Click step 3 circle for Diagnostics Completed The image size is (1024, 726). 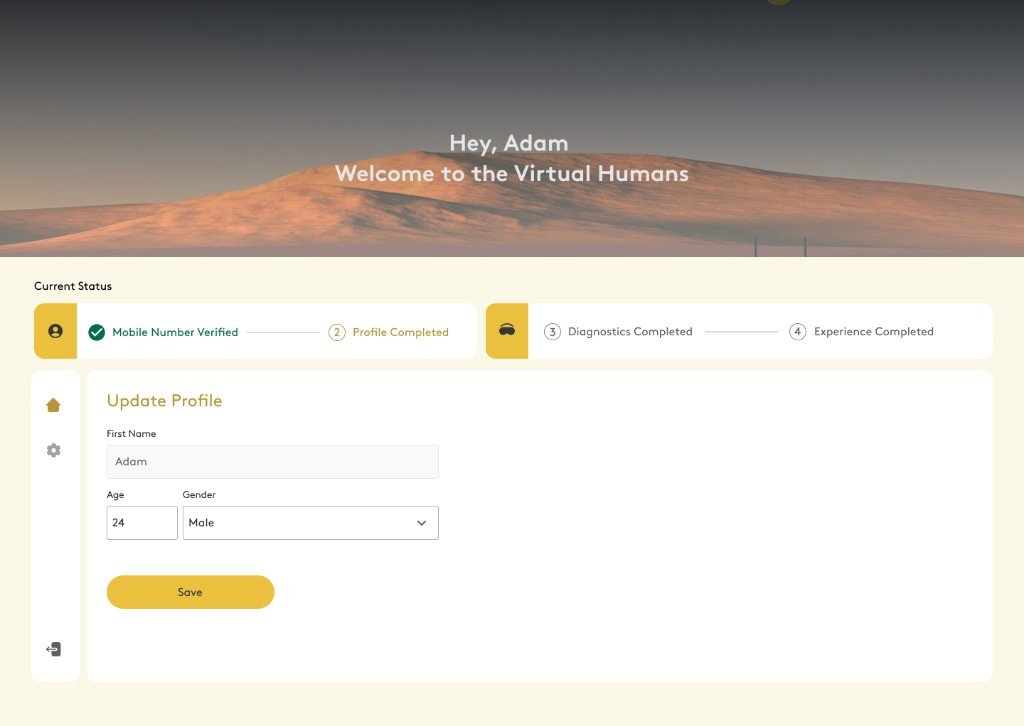[x=552, y=332]
